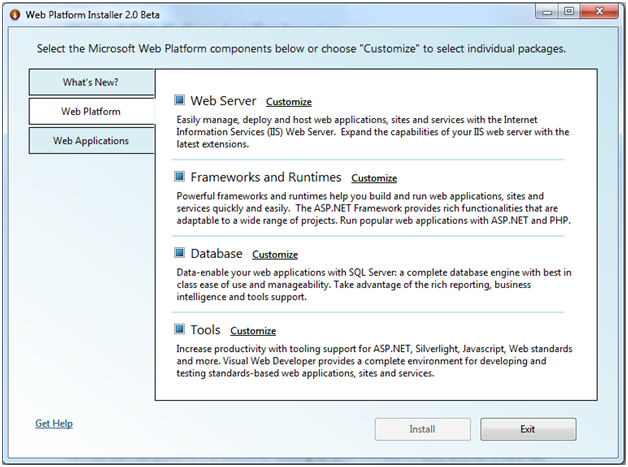Viewport: 628px width, 467px height.
Task: Click the Tools description paragraph
Action: [374, 361]
